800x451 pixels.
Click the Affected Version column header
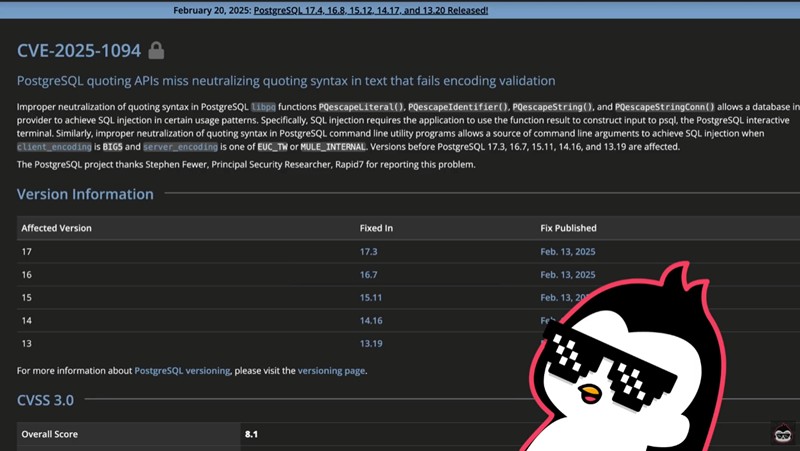[x=57, y=228]
